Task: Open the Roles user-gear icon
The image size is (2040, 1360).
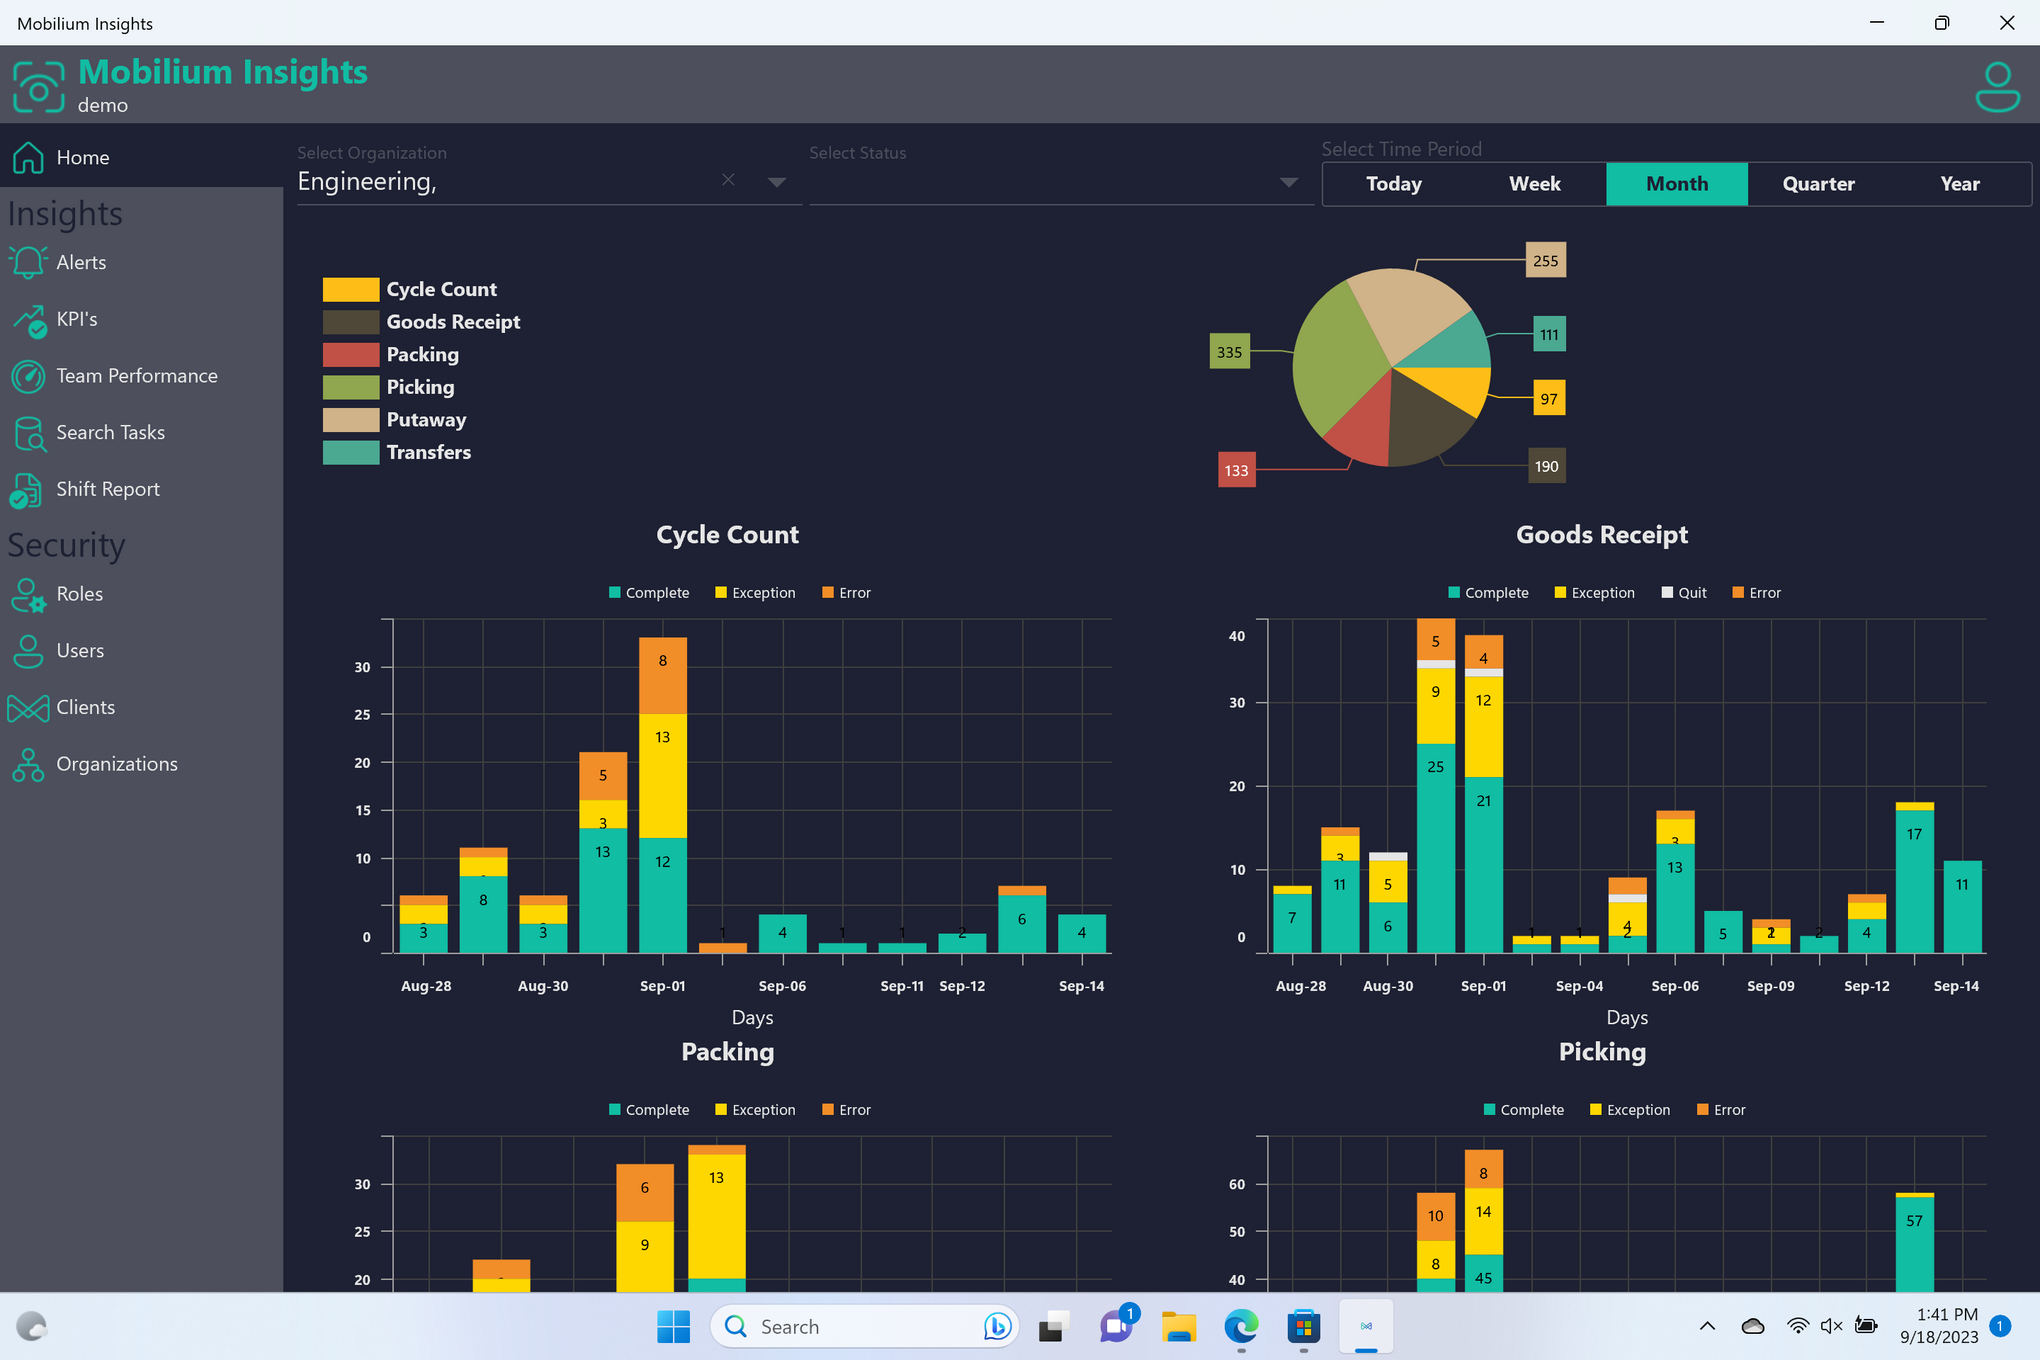Action: point(28,594)
